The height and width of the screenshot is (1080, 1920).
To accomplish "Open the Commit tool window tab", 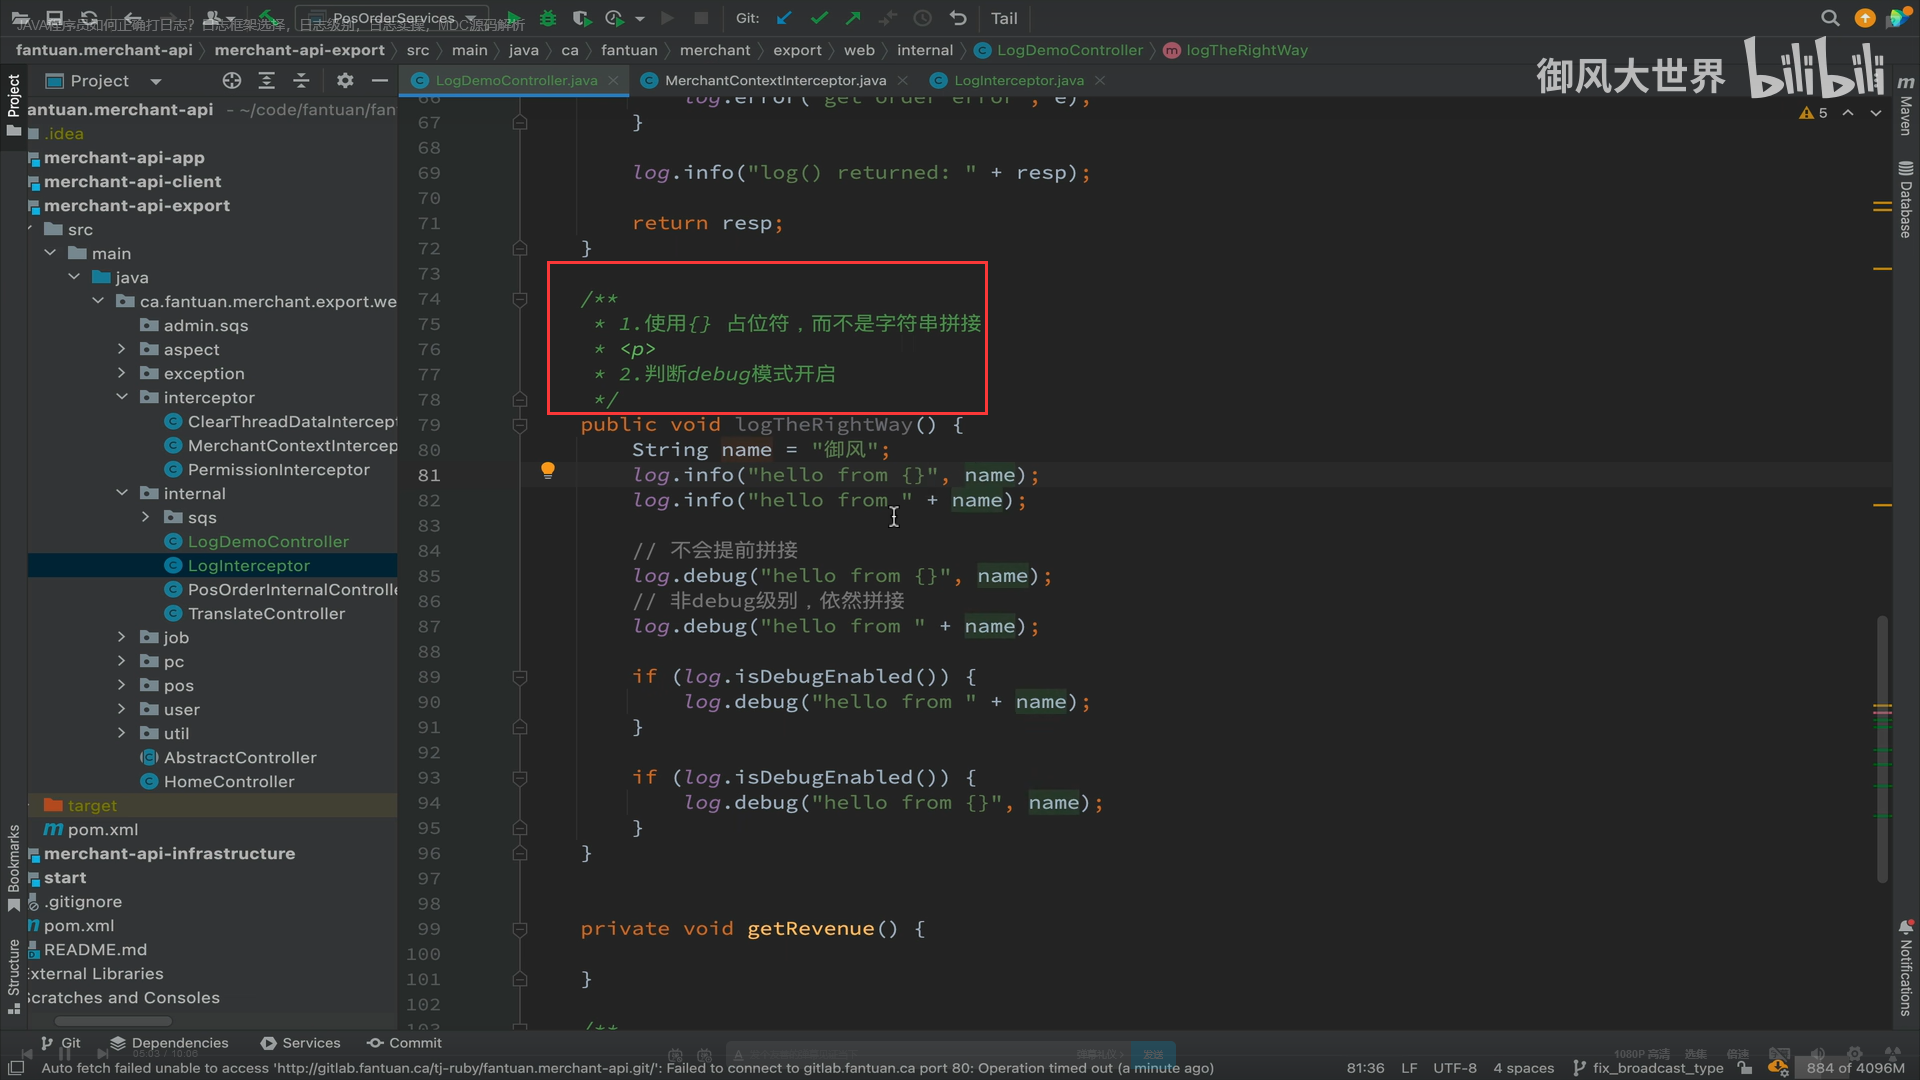I will coord(404,1043).
